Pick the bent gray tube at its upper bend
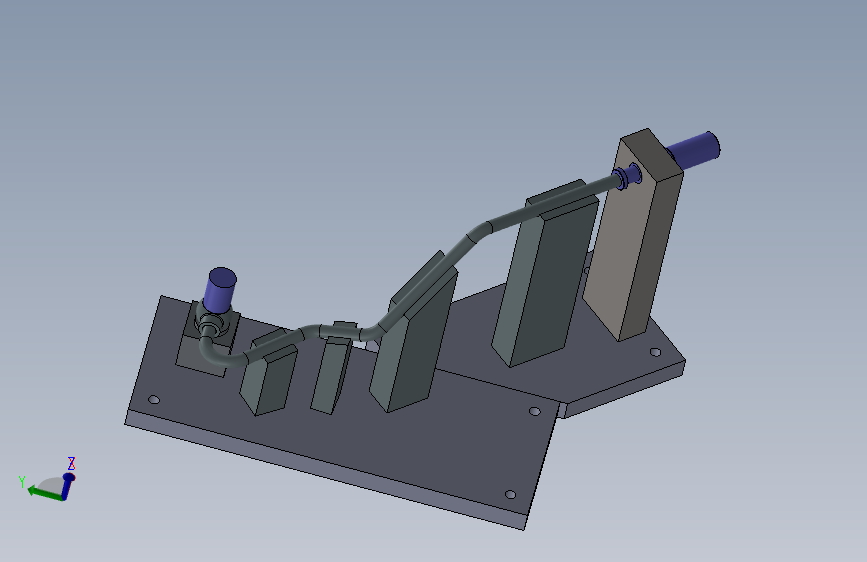This screenshot has width=867, height=562. (477, 231)
